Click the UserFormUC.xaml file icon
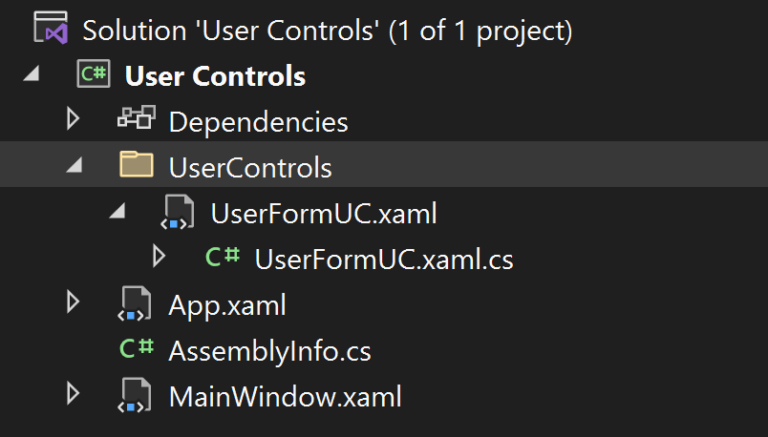Screen dimensions: 768x437 (177, 212)
